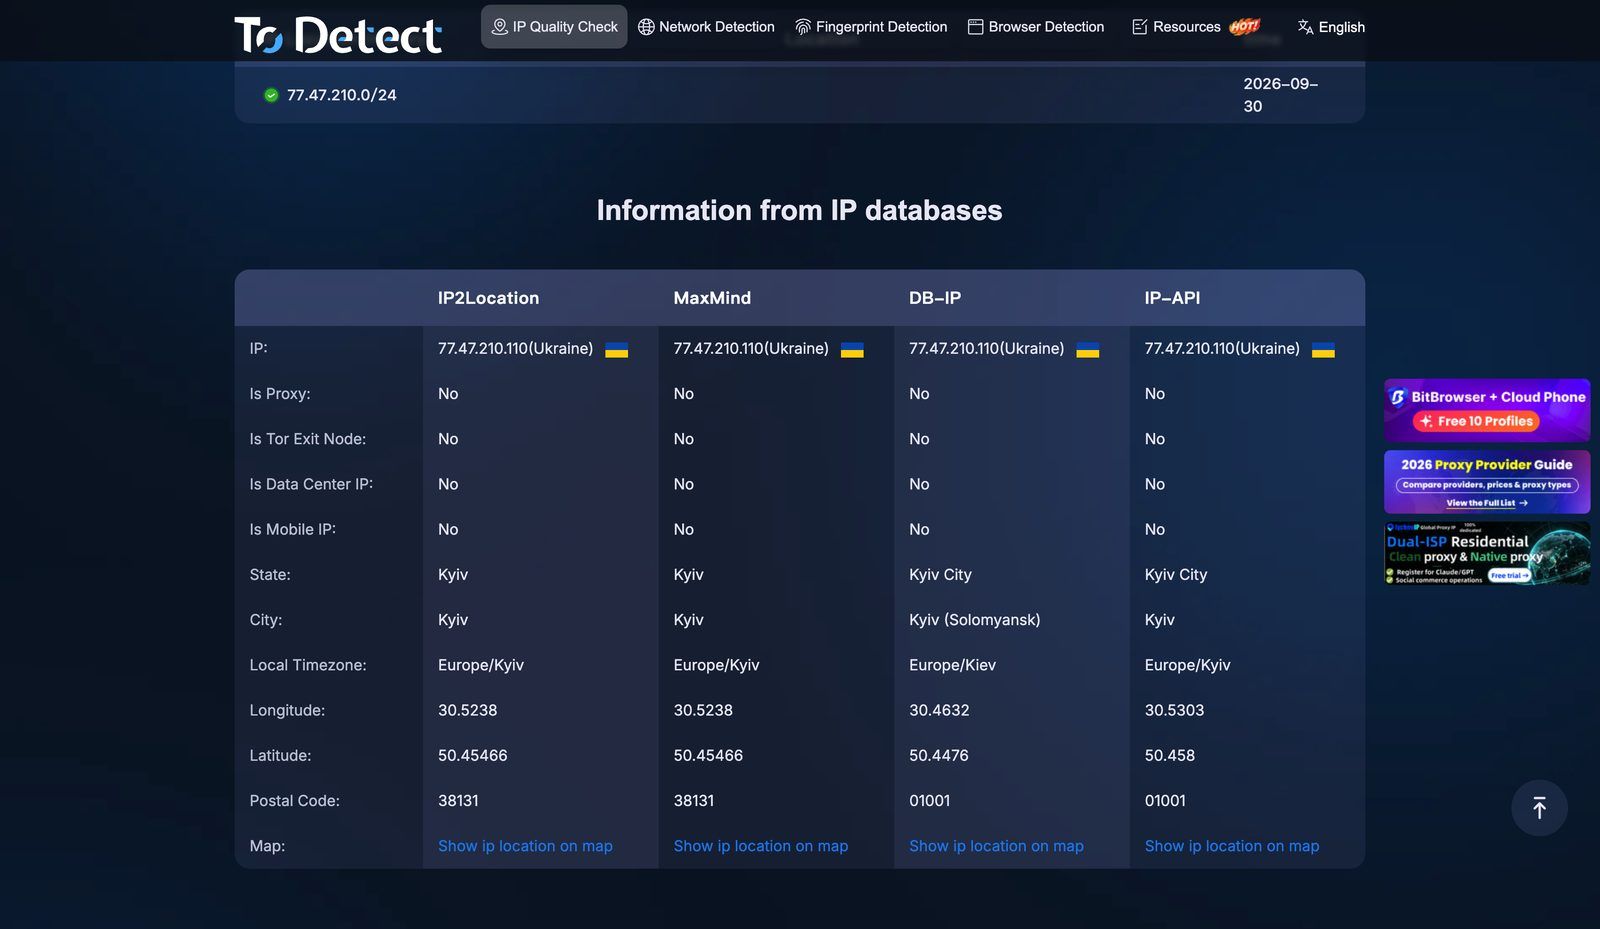Image resolution: width=1600 pixels, height=929 pixels.
Task: Click green check icon beside 77.47.210.0/24
Action: 271,95
